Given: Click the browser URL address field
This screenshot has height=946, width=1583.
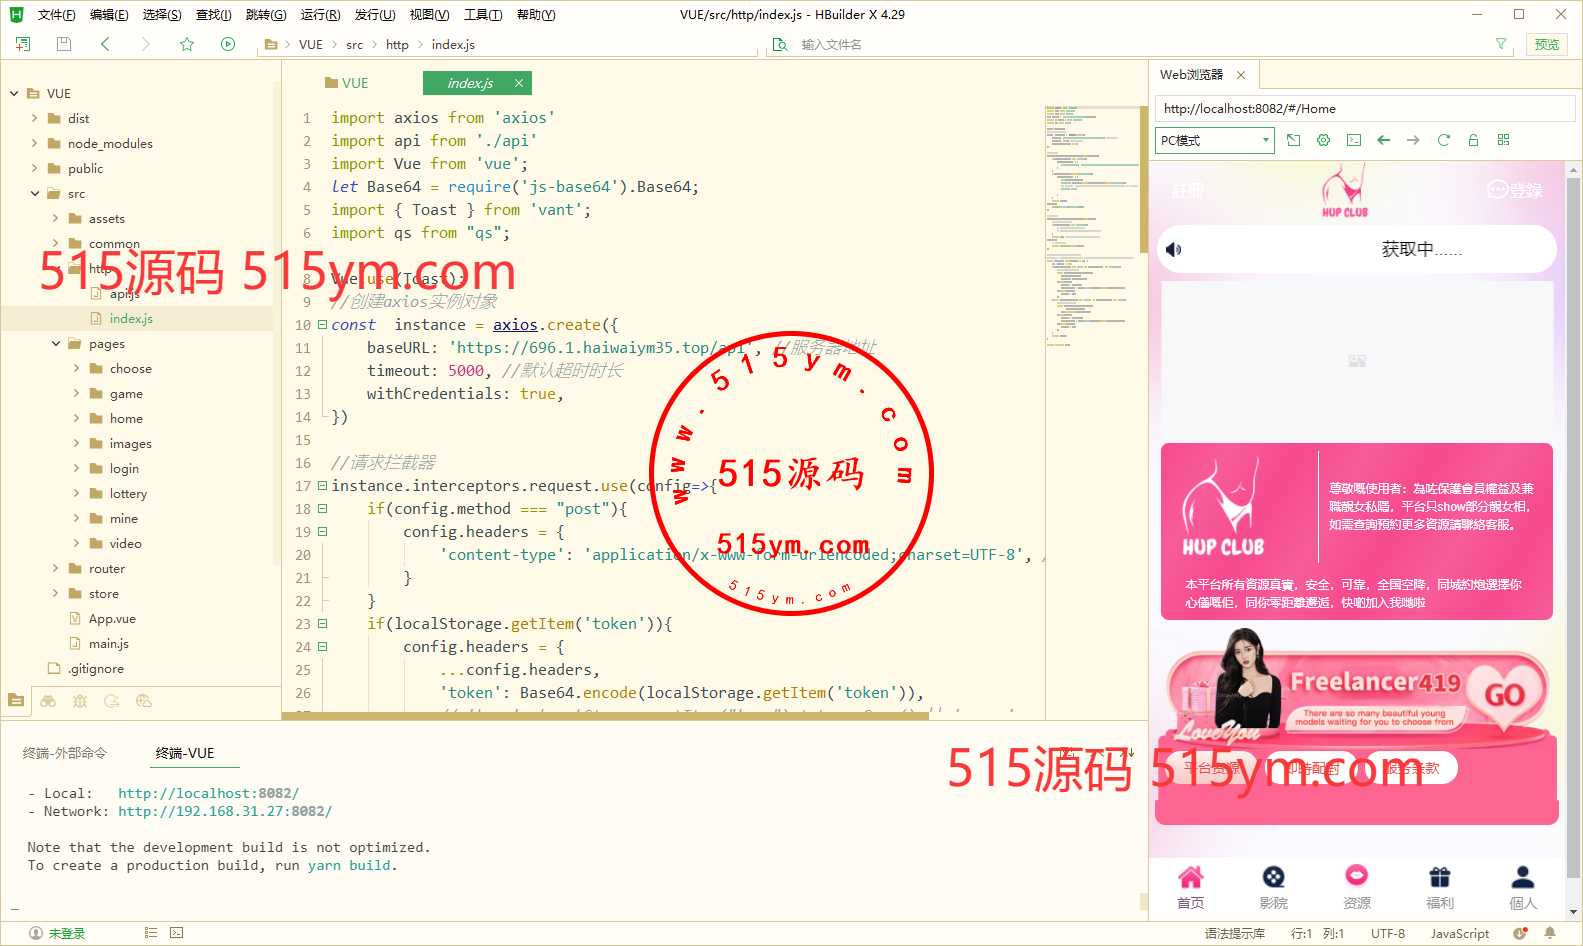Looking at the screenshot, I should click(x=1364, y=109).
